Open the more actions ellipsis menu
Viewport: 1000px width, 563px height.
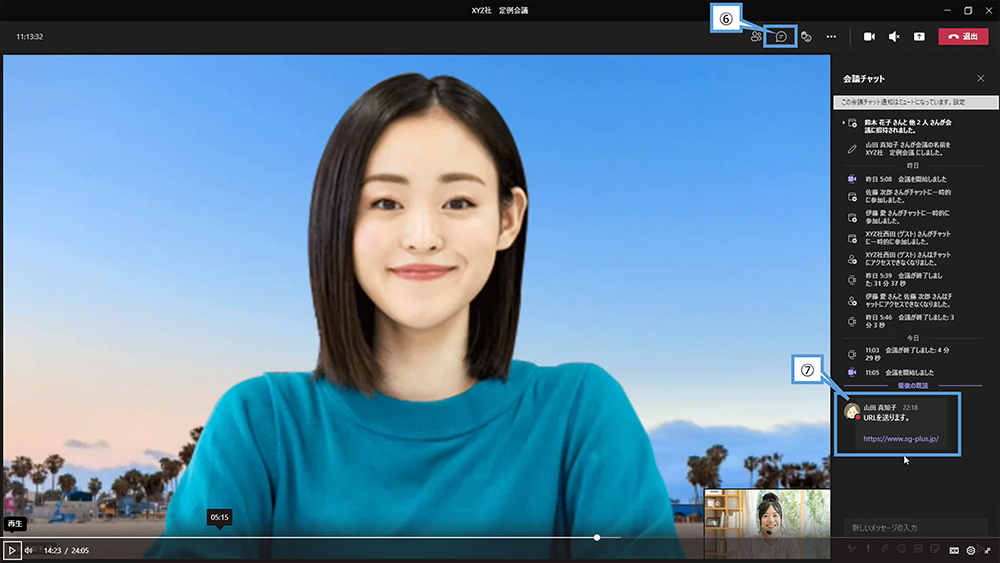pos(831,37)
